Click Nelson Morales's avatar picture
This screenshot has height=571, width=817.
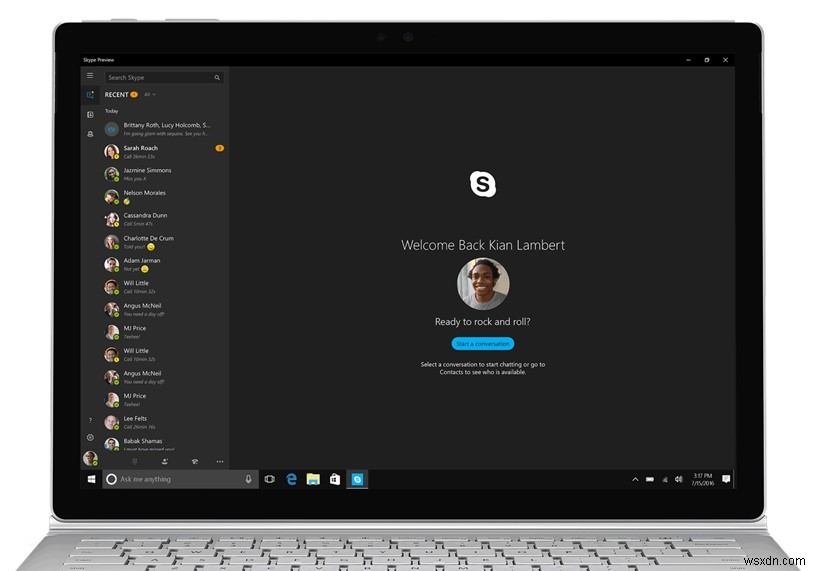click(112, 197)
